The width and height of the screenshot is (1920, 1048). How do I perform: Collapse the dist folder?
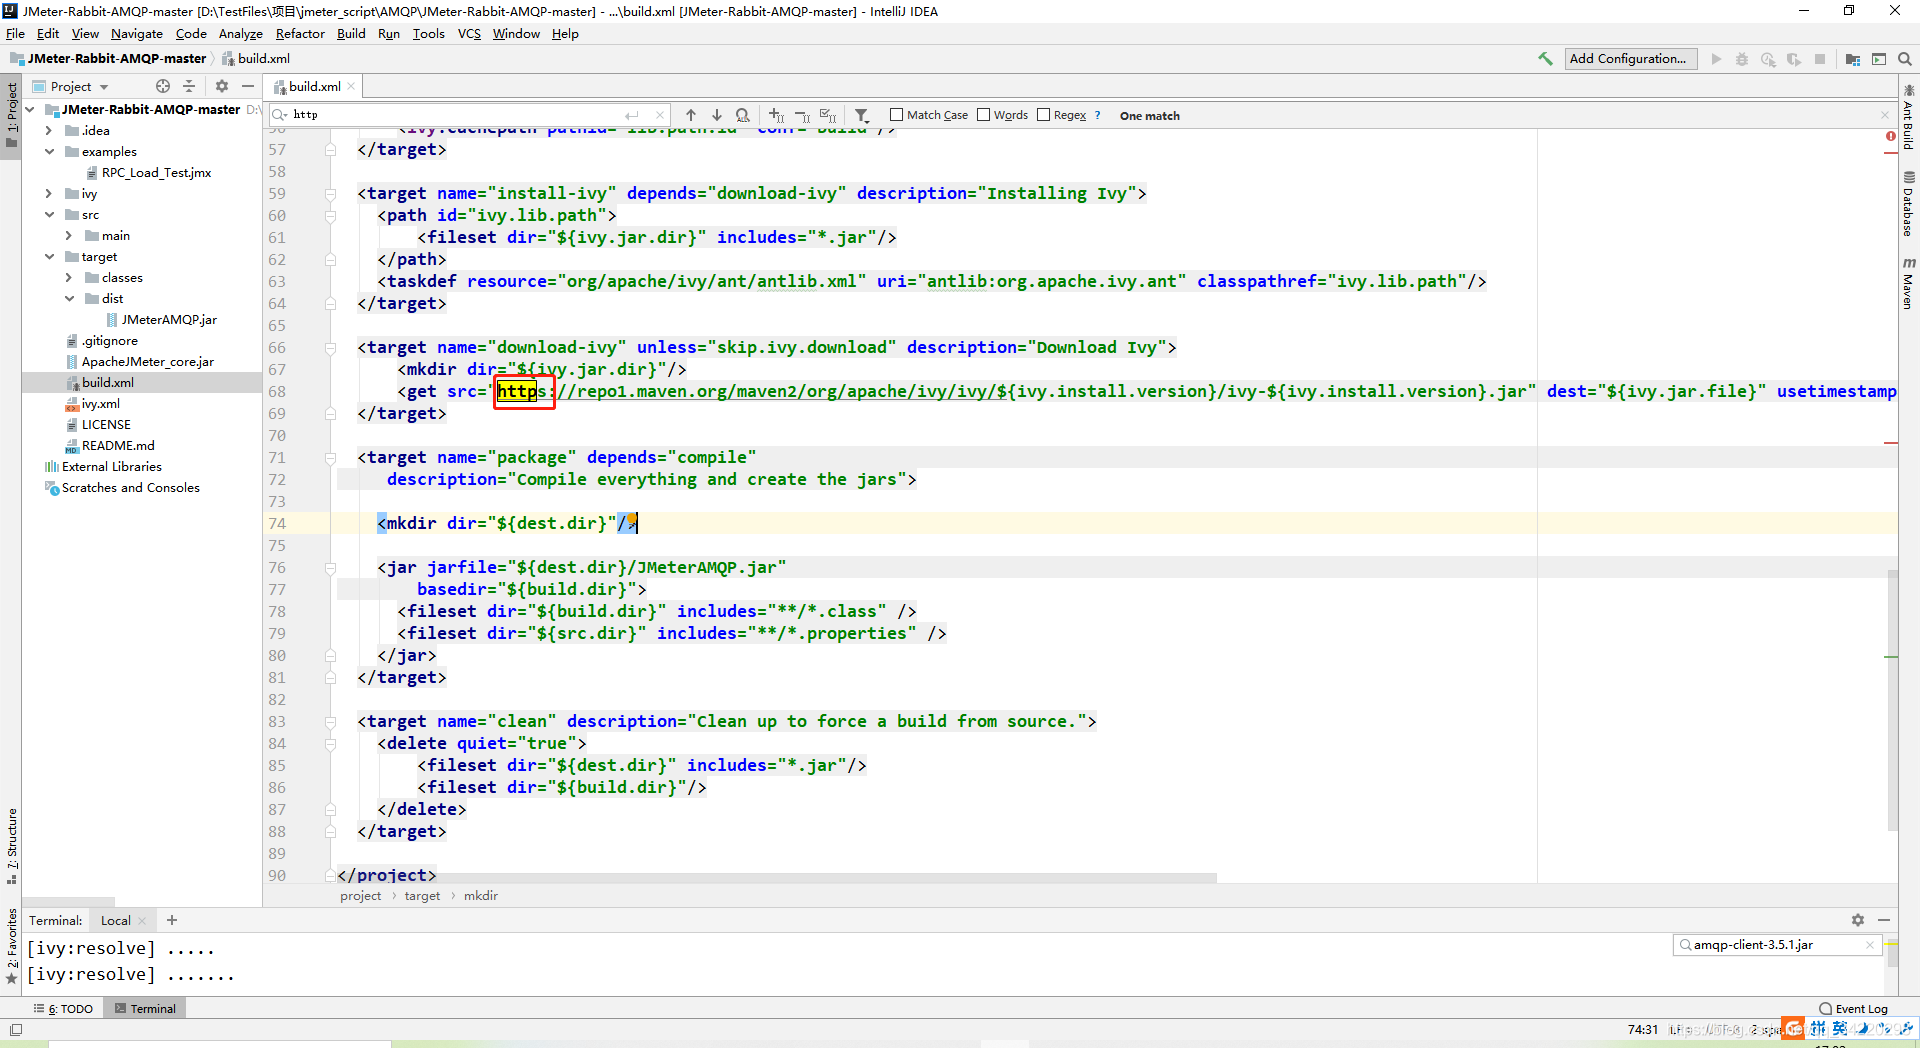[x=68, y=298]
